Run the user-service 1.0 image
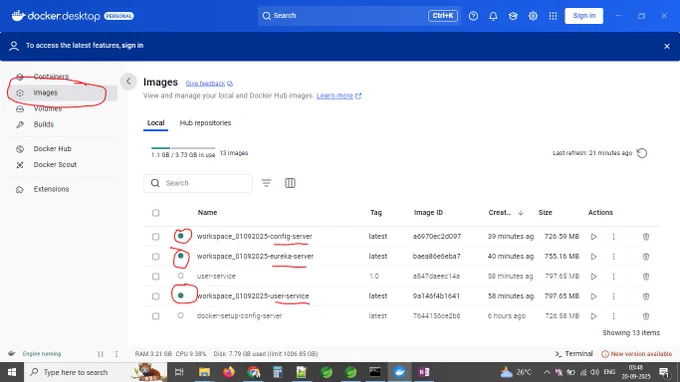Image resolution: width=680 pixels, height=382 pixels. 594,277
